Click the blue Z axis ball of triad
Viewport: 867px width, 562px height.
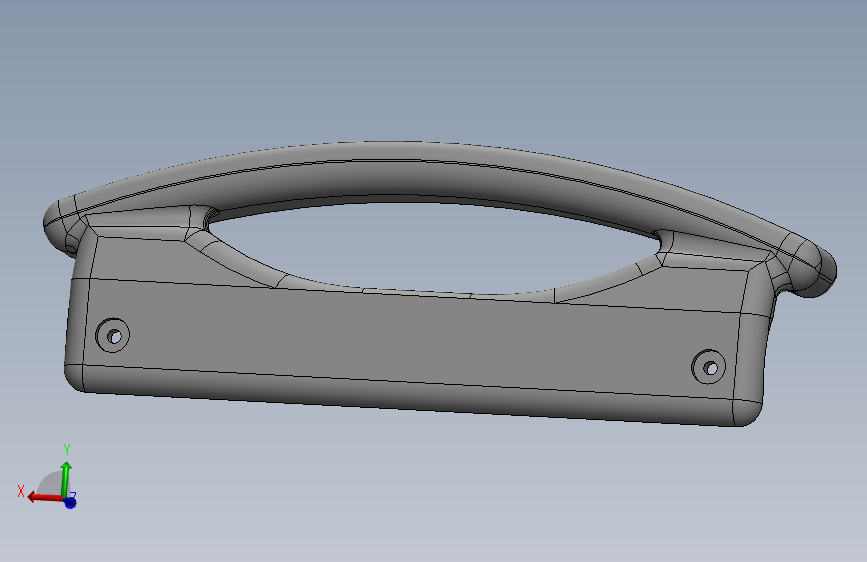[70, 502]
